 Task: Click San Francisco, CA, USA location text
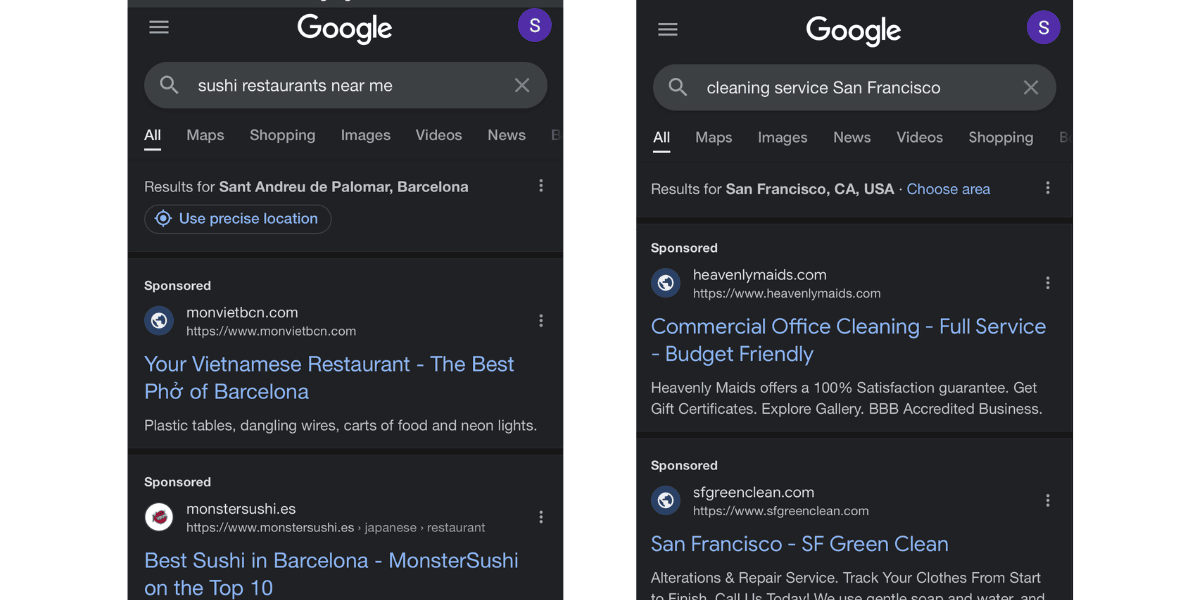pyautogui.click(x=810, y=189)
